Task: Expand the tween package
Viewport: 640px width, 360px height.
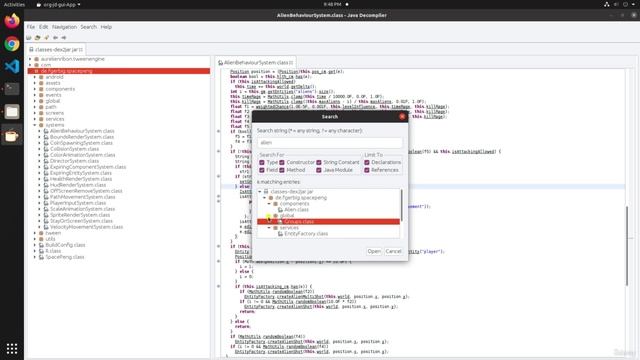Action: click(x=35, y=233)
